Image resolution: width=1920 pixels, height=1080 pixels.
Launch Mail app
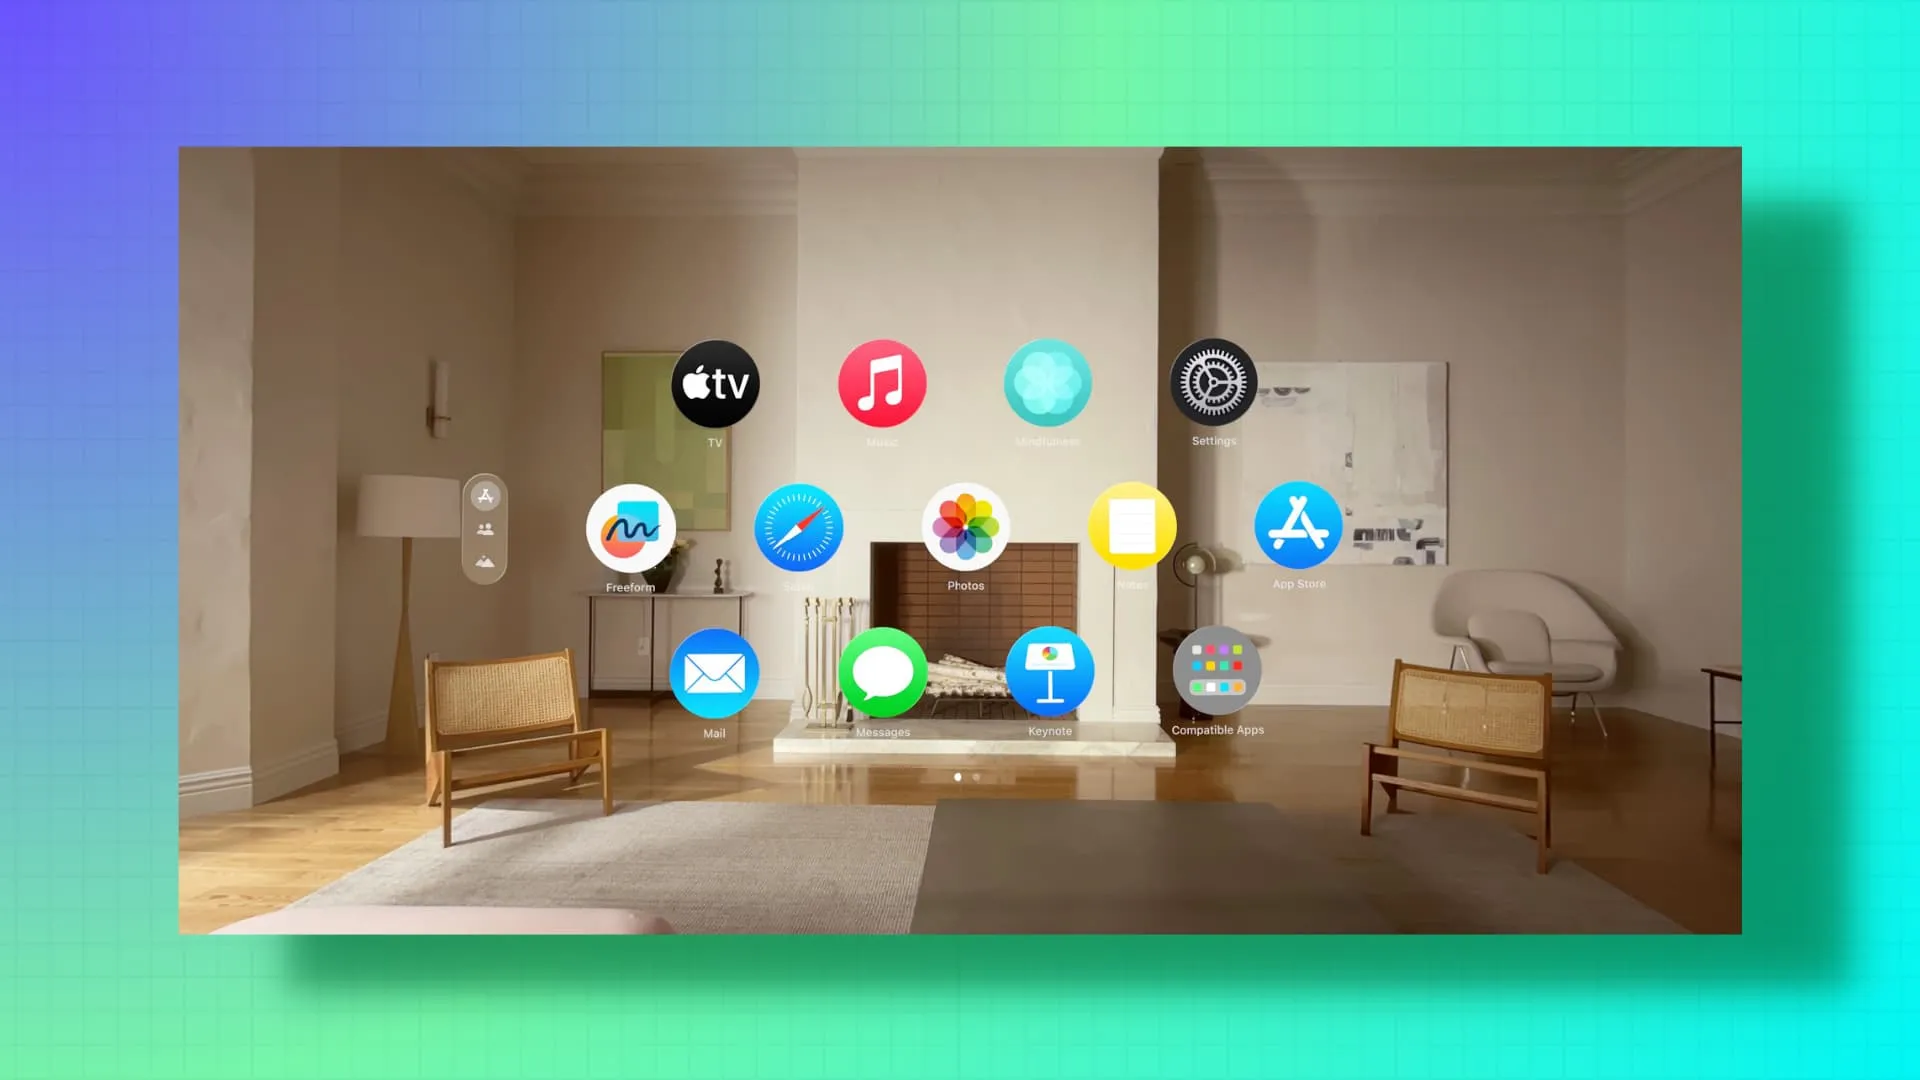click(713, 674)
